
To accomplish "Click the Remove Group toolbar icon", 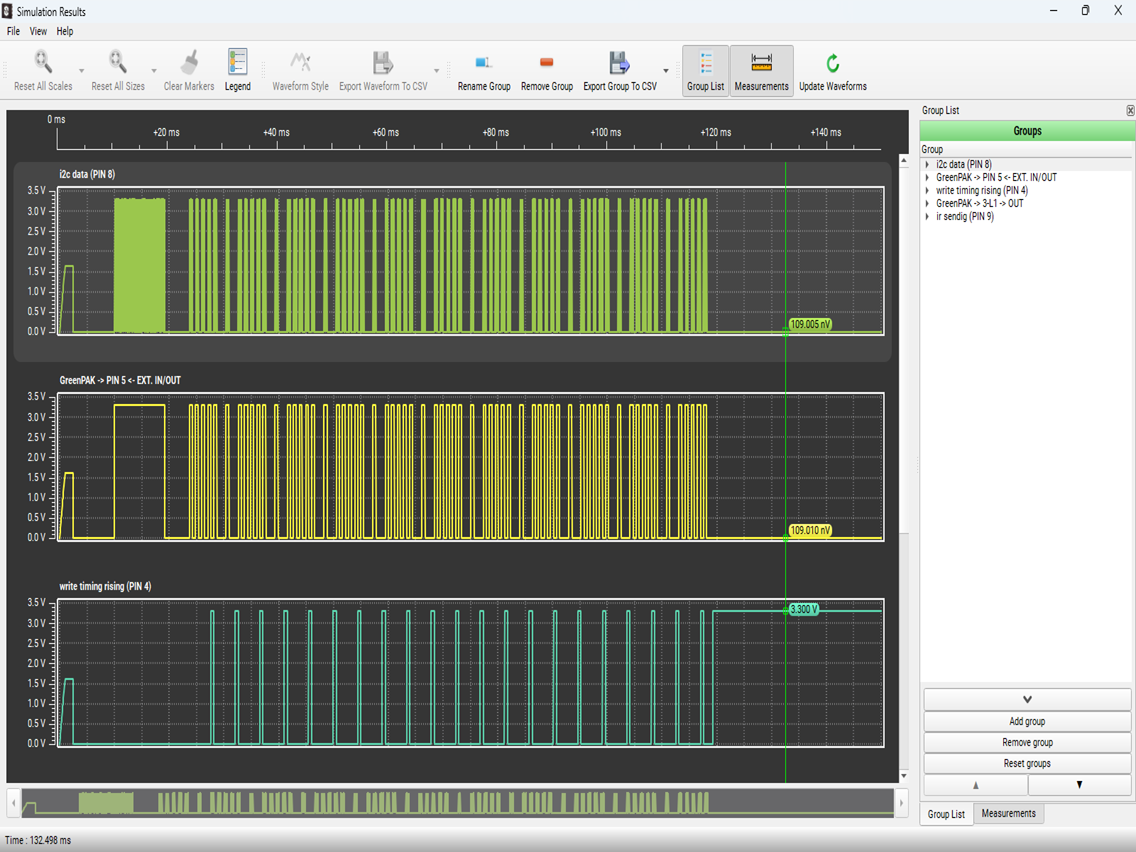I will [x=547, y=64].
